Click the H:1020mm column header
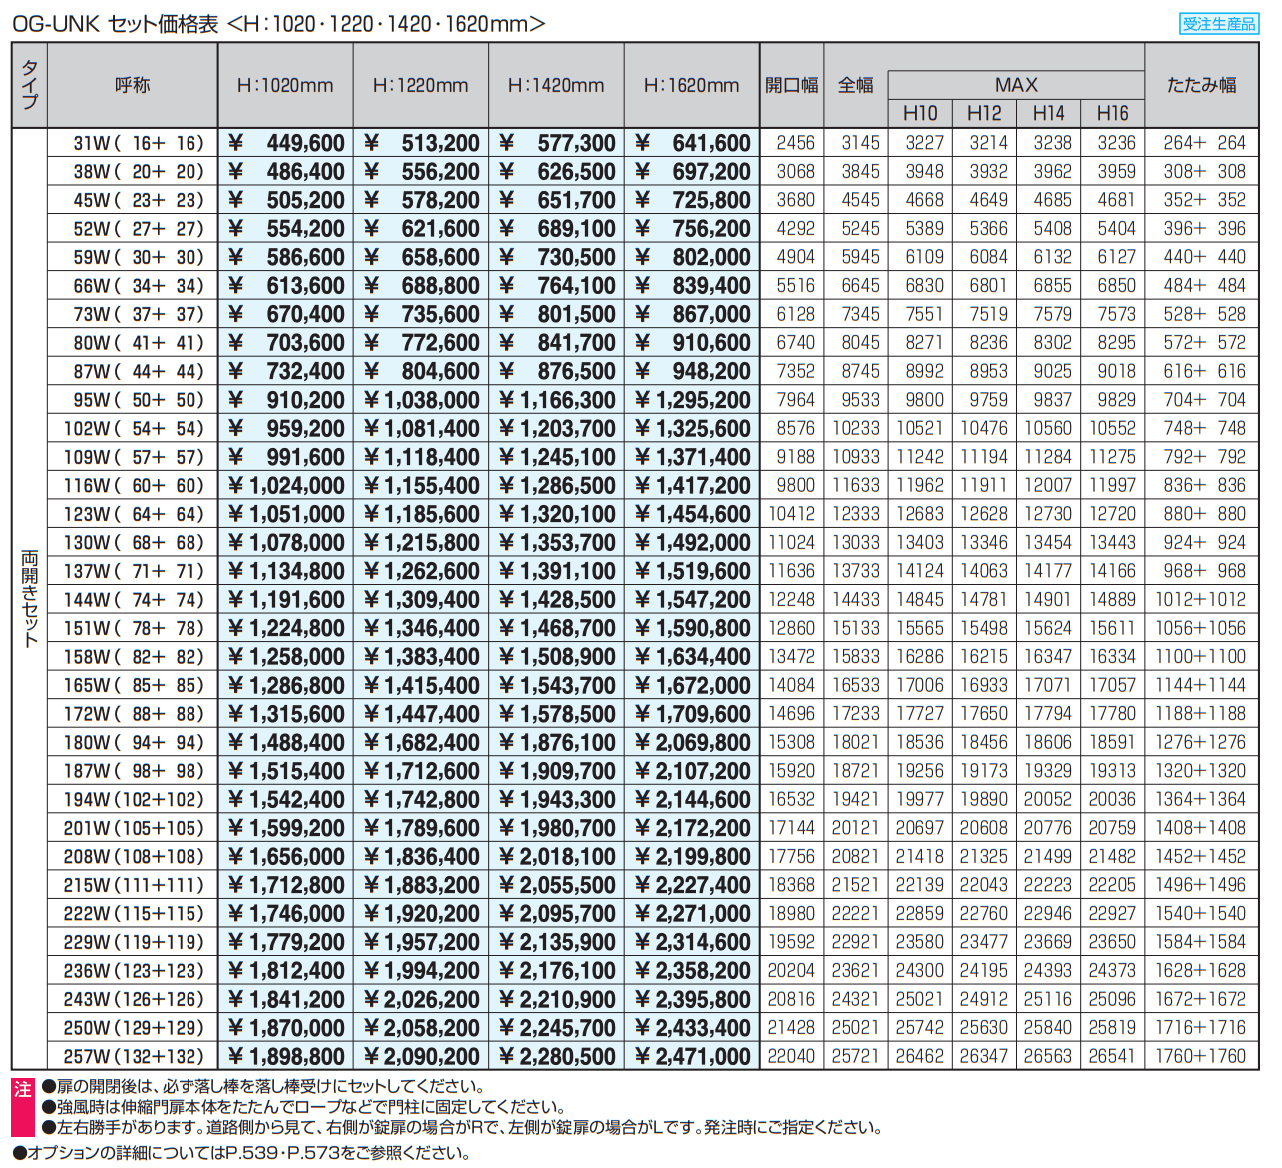Image resolution: width=1282 pixels, height=1168 pixels. coord(285,86)
